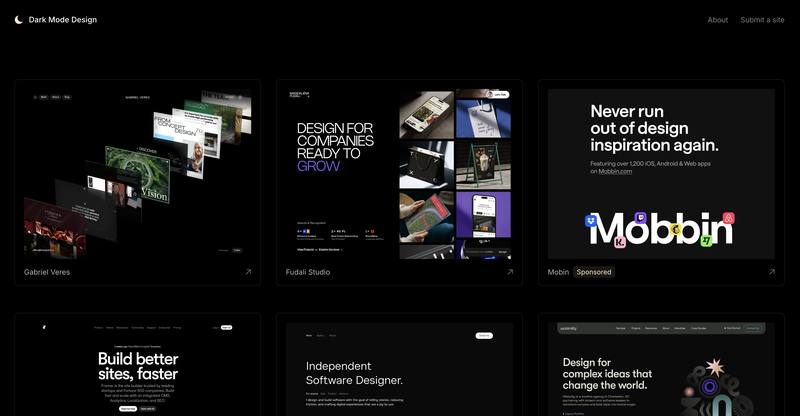Click the Airbnb icon on Mobbin logo
800x416 pixels.
click(x=729, y=218)
